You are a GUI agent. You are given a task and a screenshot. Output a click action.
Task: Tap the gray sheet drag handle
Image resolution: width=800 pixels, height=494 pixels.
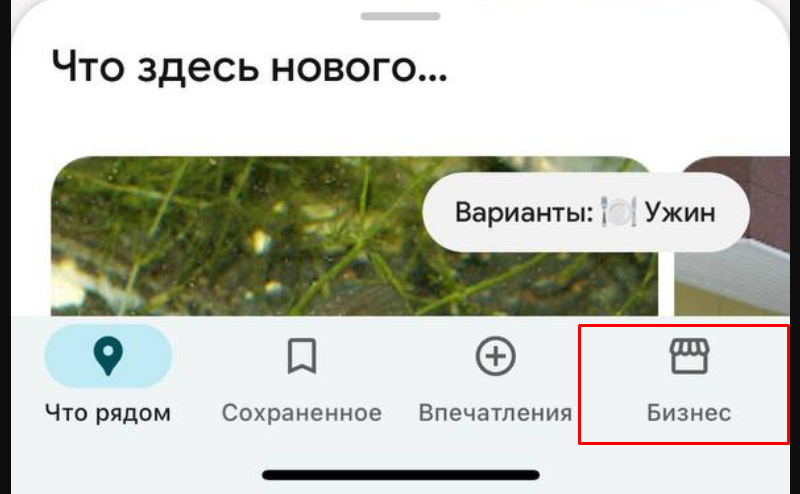401,16
